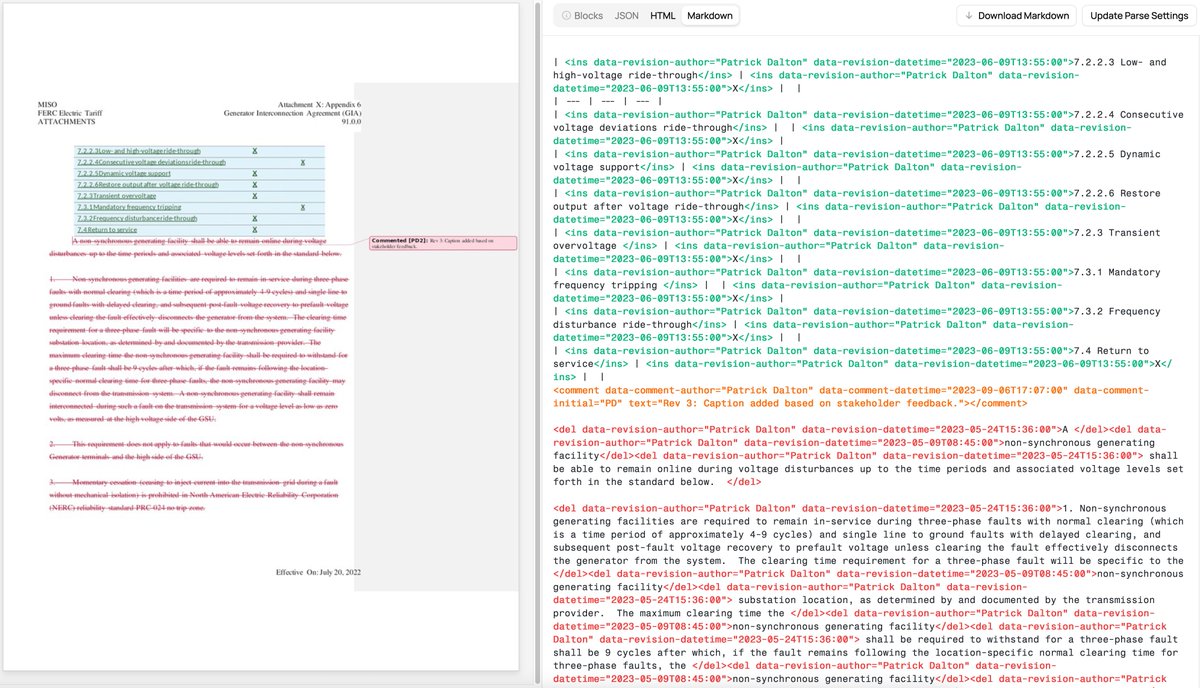This screenshot has width=1200, height=688.
Task: Click table row '7.2.2.4 Consecutive voltage deviations ride-through' in document
Action: [201, 162]
